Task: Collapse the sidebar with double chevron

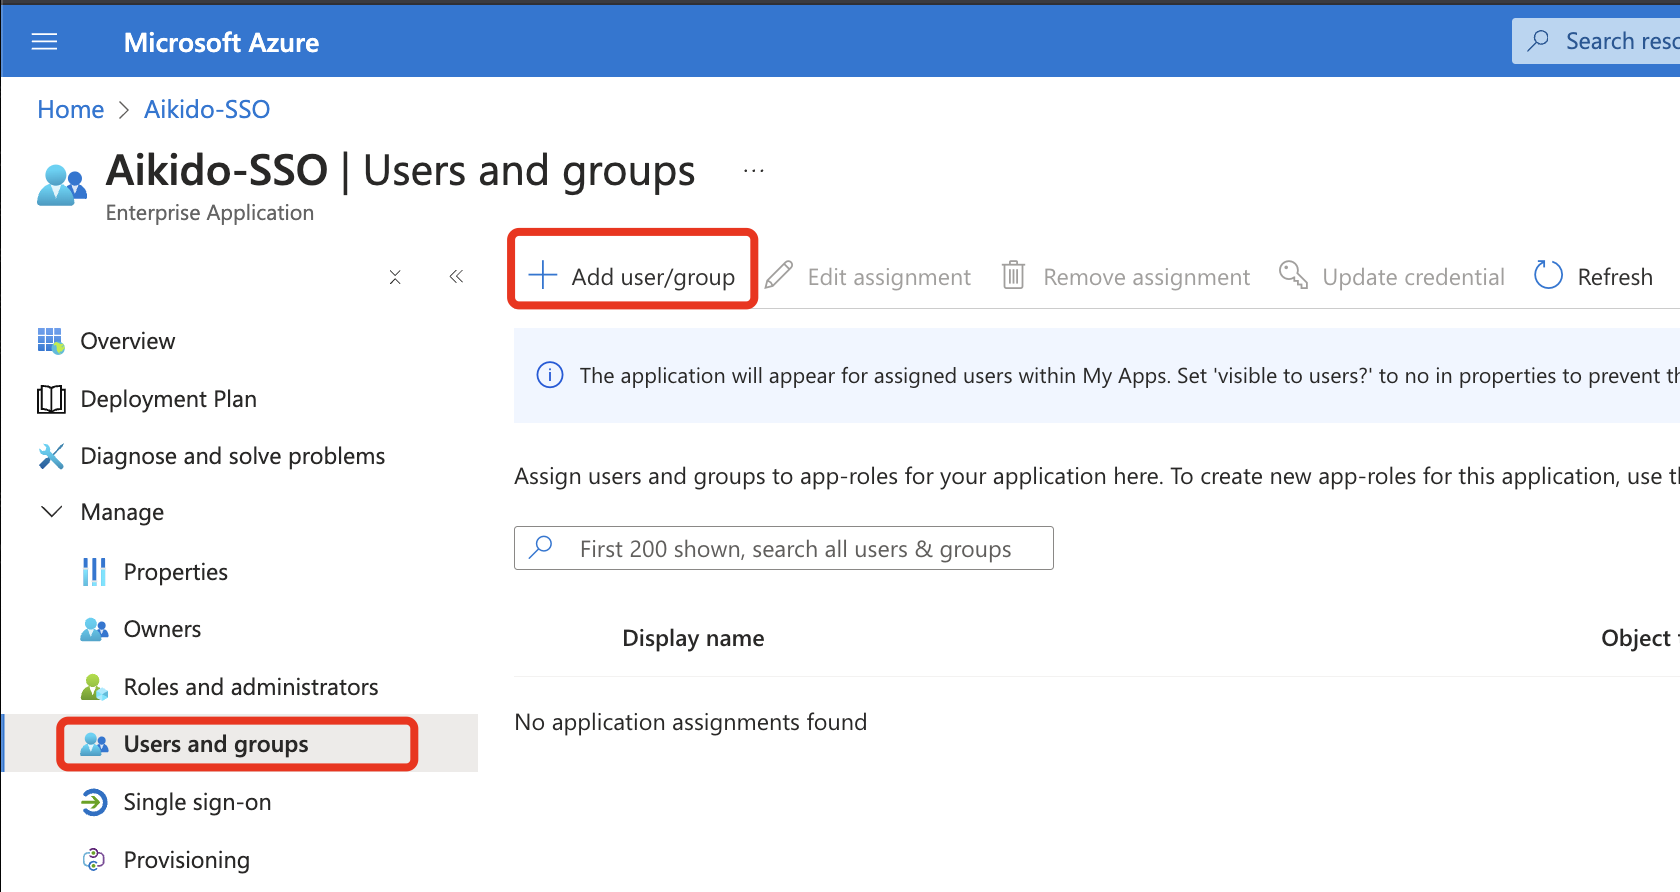Action: point(456,277)
